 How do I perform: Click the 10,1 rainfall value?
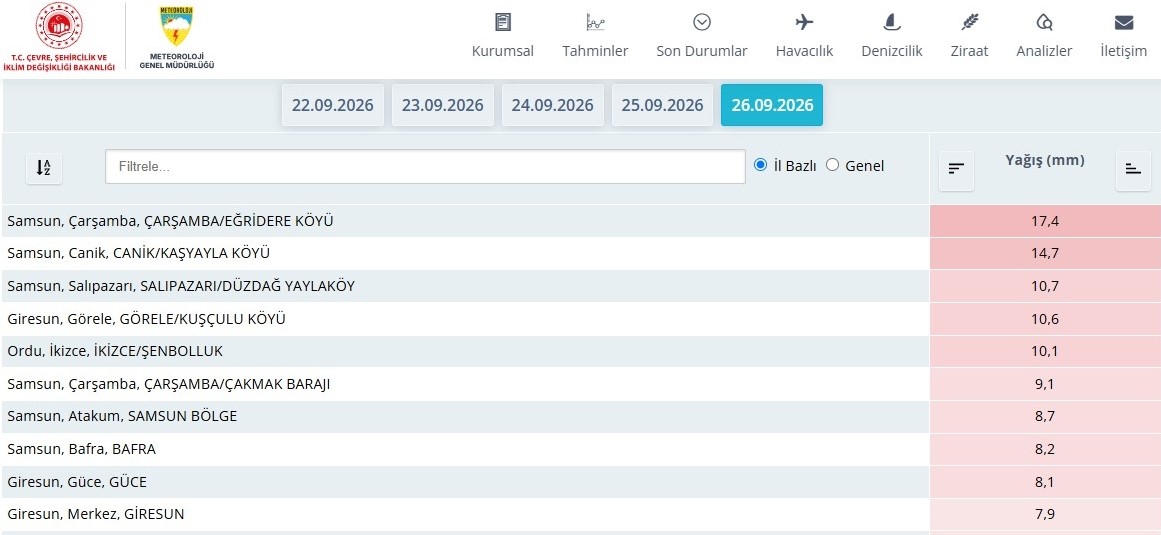[1045, 351]
